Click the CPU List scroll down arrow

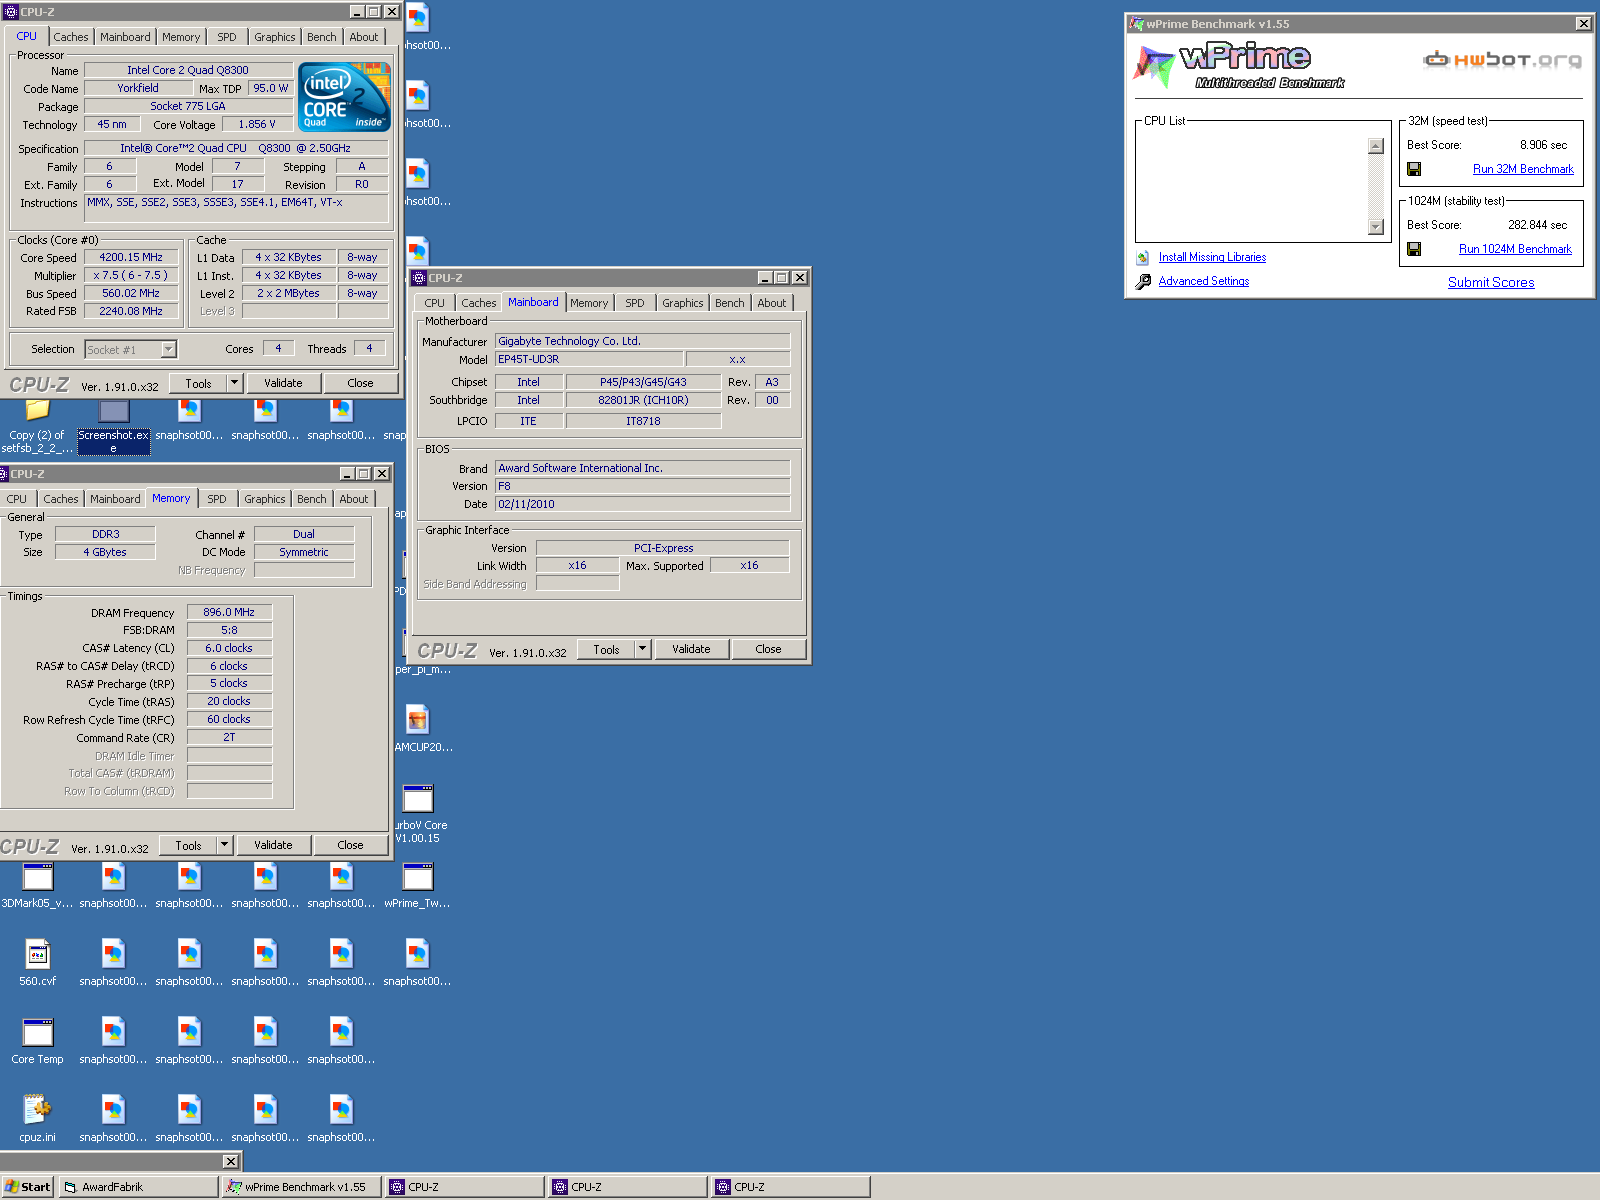(1376, 227)
